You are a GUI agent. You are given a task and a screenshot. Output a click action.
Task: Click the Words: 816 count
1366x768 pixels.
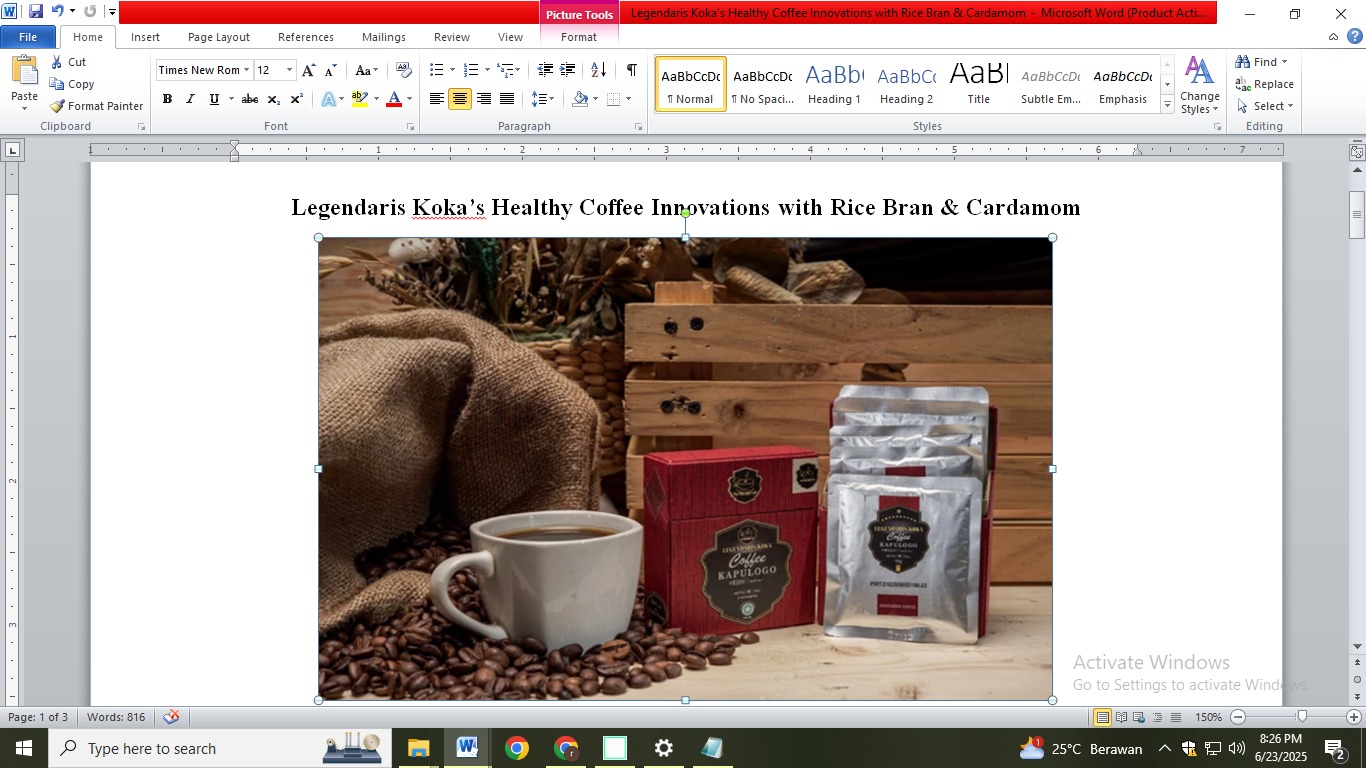116,717
